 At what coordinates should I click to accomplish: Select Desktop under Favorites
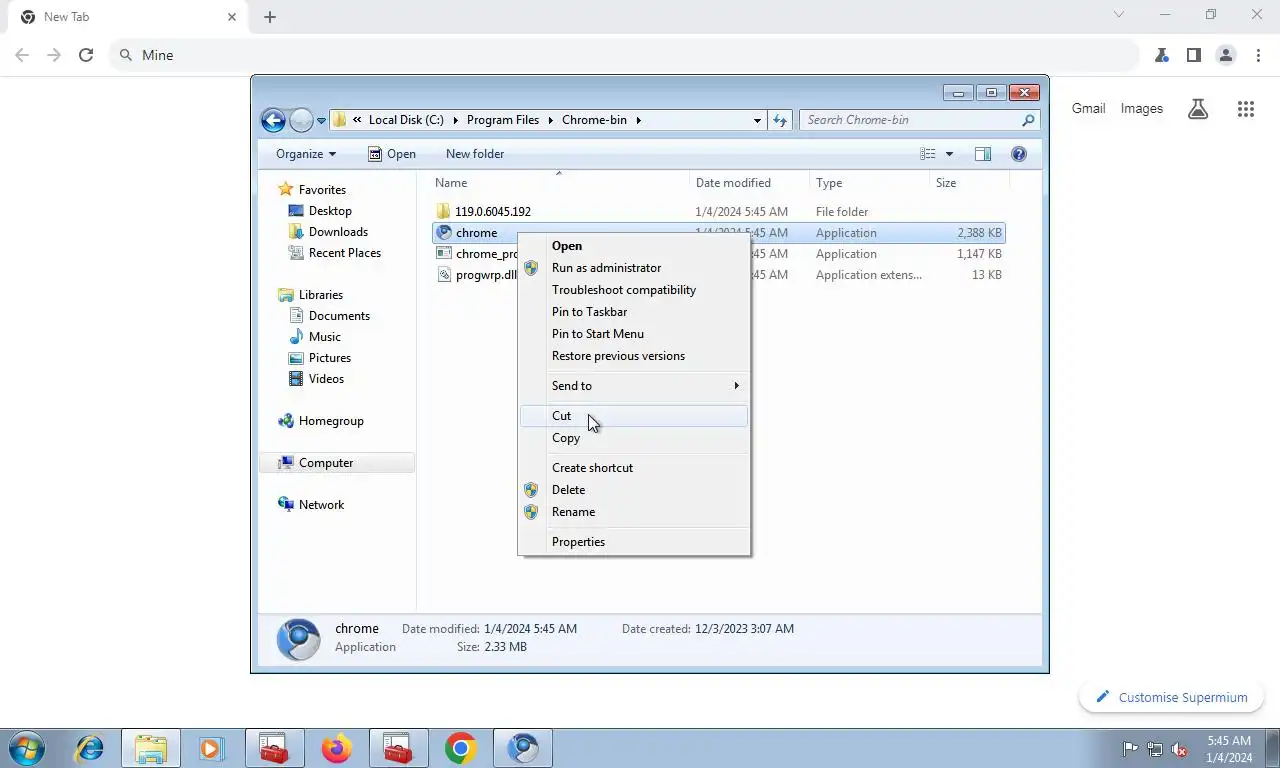click(330, 211)
